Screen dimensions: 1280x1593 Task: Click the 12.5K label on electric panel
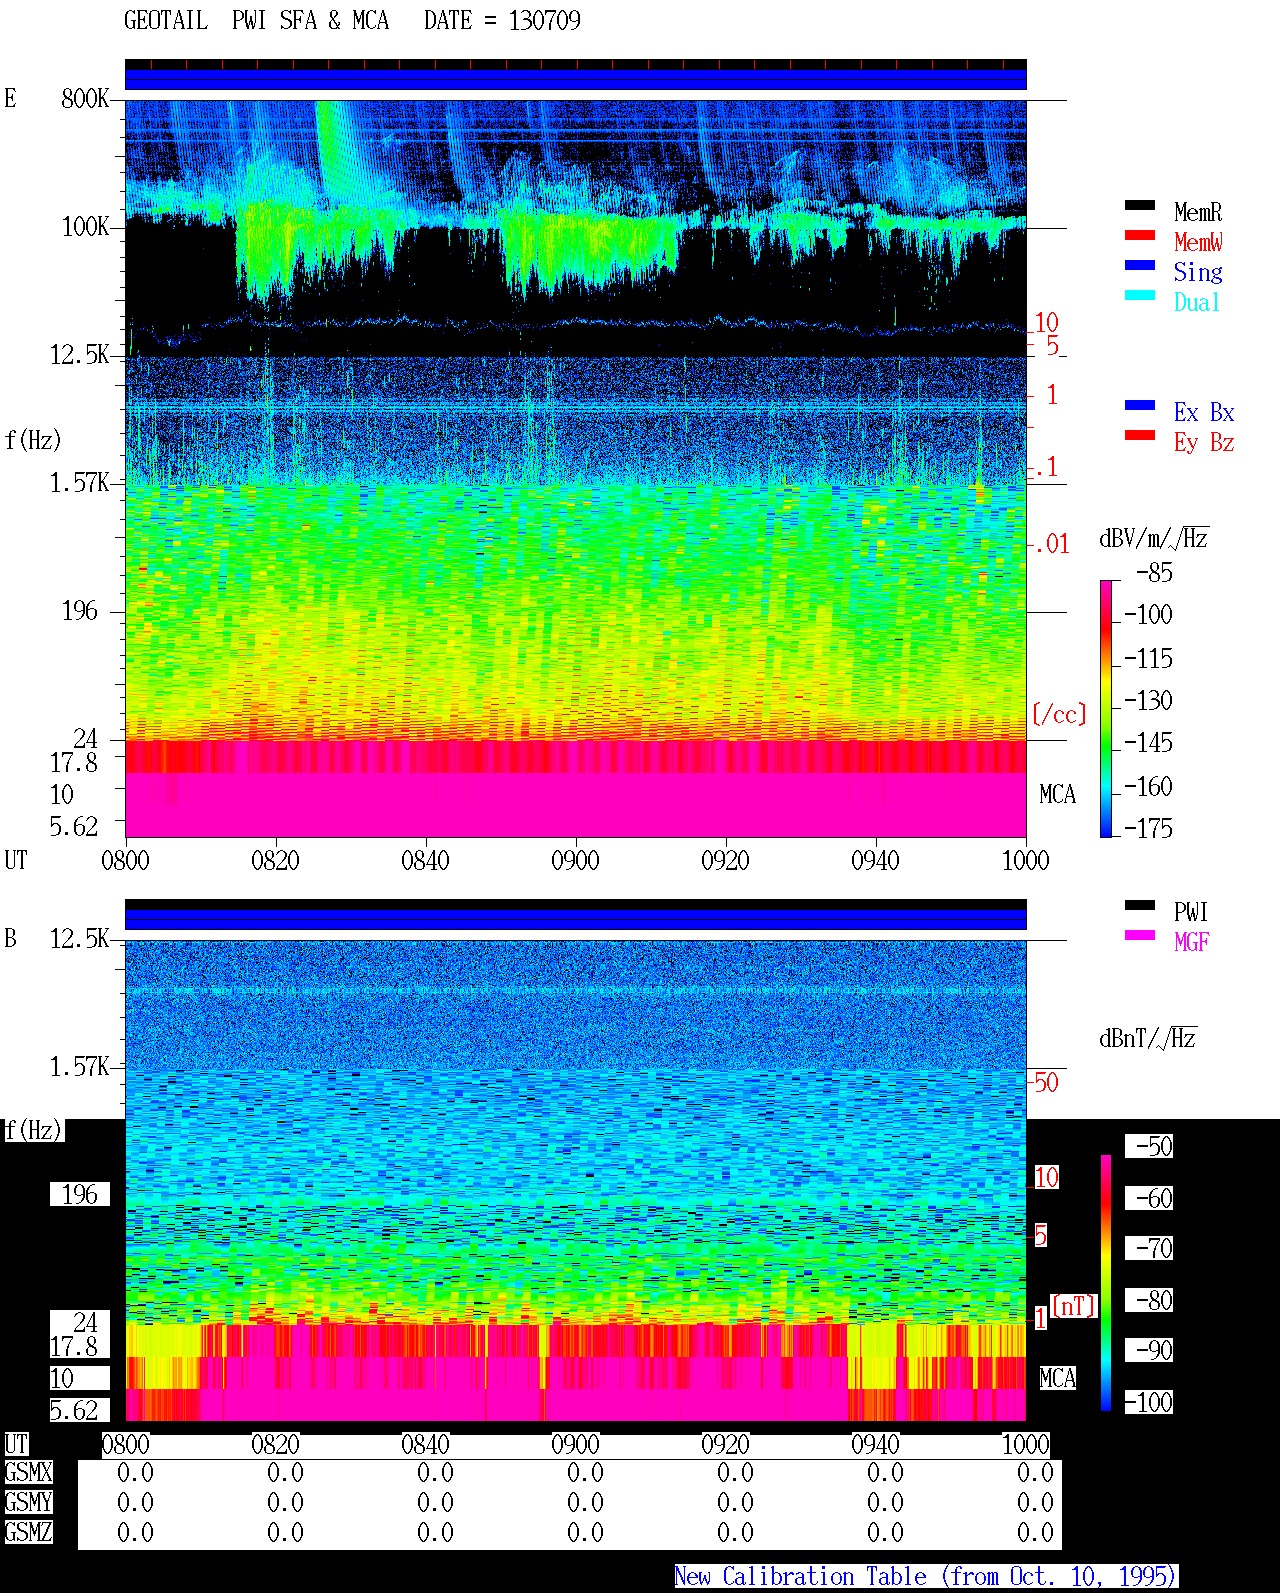(x=80, y=355)
